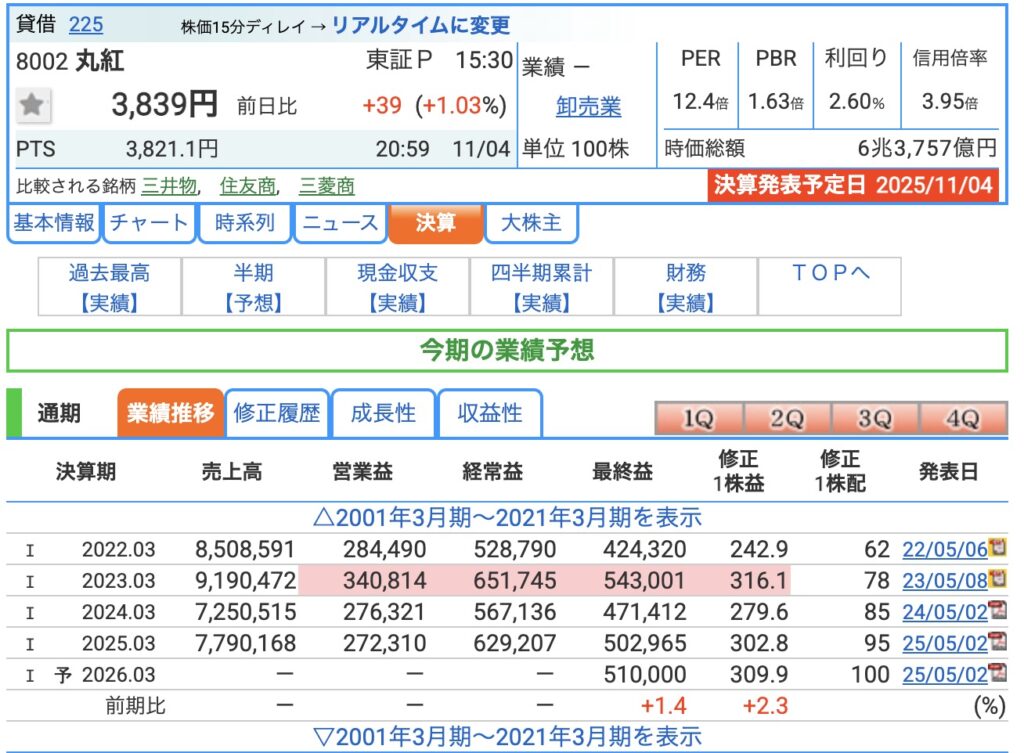Open the compared stock 三井物 link
Viewport: 1024px width, 753px height.
(169, 186)
